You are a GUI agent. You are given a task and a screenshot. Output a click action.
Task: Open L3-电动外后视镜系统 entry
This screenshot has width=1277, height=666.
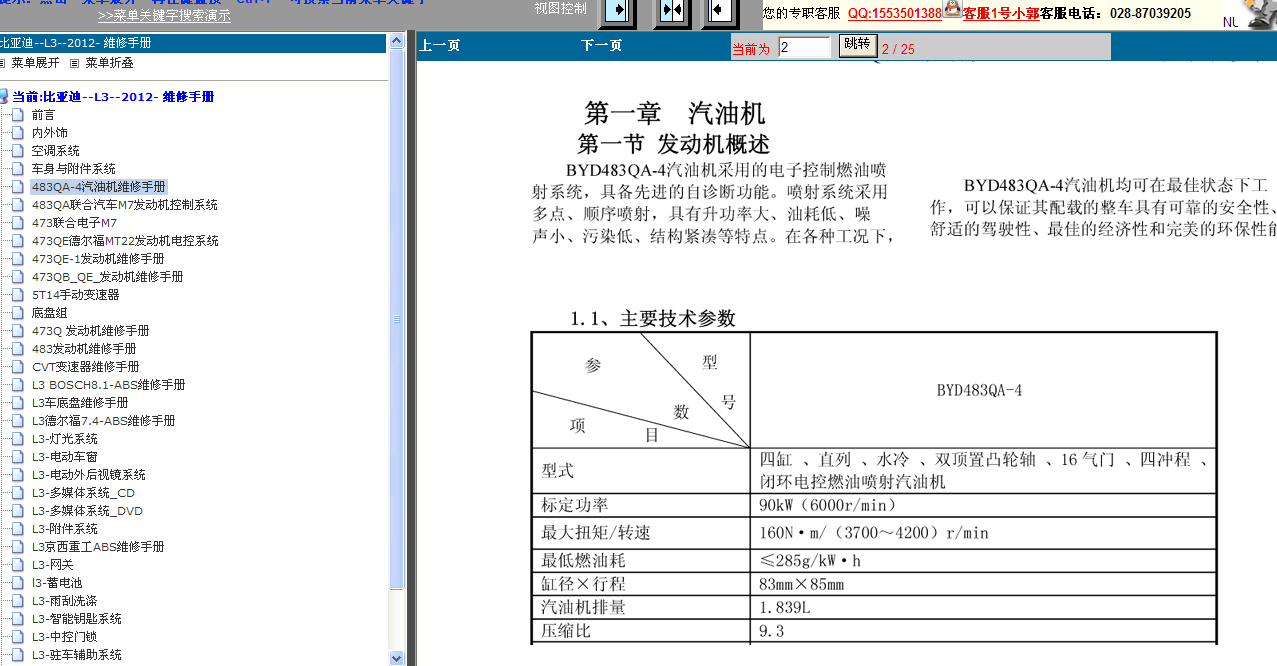[x=89, y=475]
